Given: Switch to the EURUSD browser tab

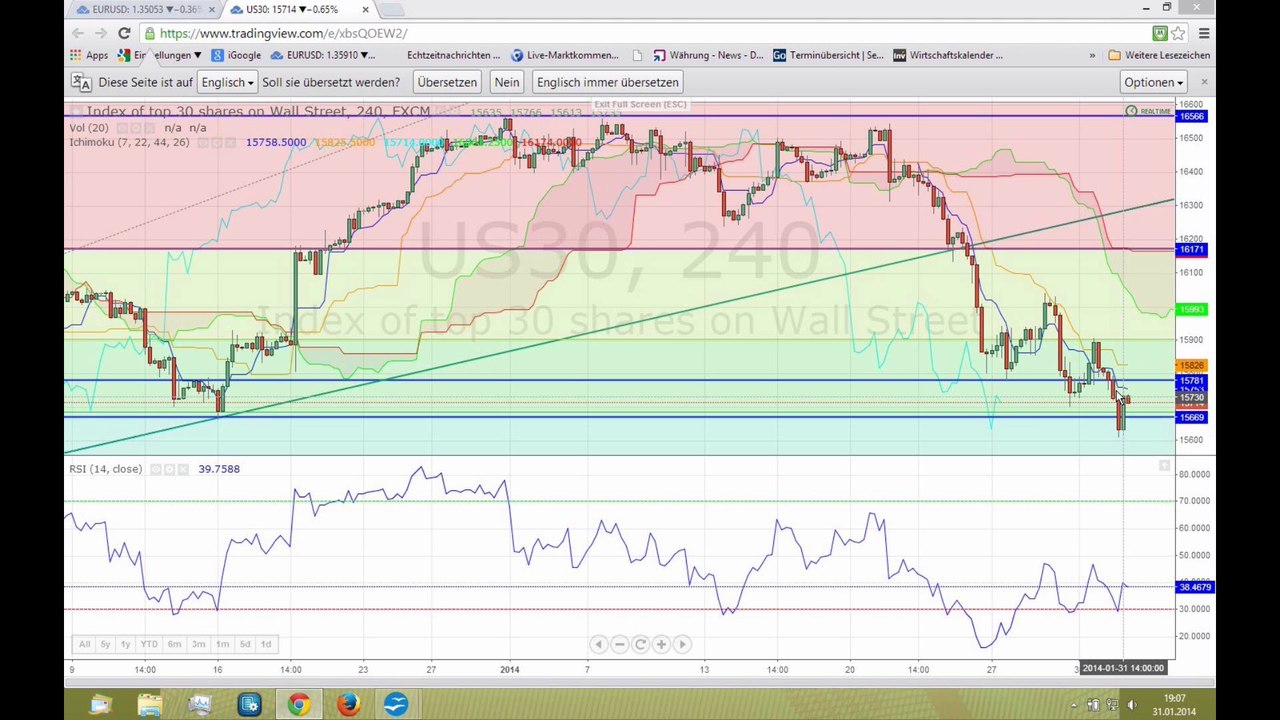Looking at the screenshot, I should [x=143, y=10].
